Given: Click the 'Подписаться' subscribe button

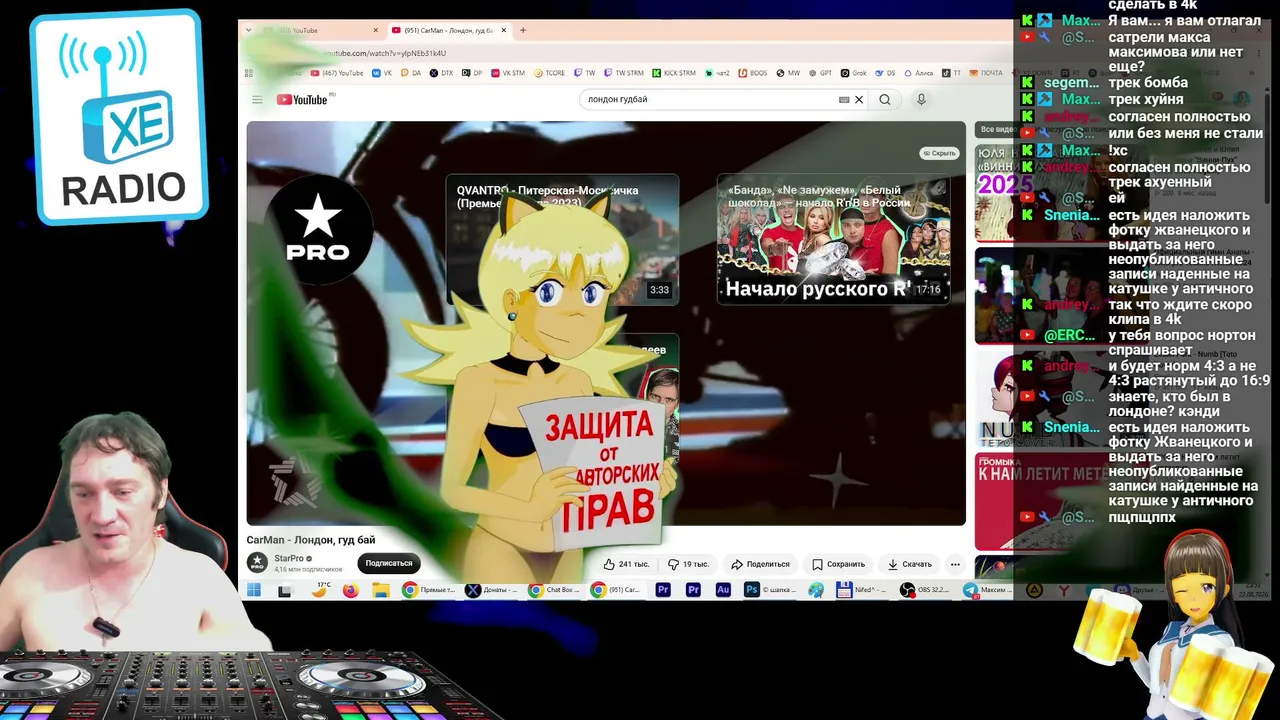Looking at the screenshot, I should 389,563.
